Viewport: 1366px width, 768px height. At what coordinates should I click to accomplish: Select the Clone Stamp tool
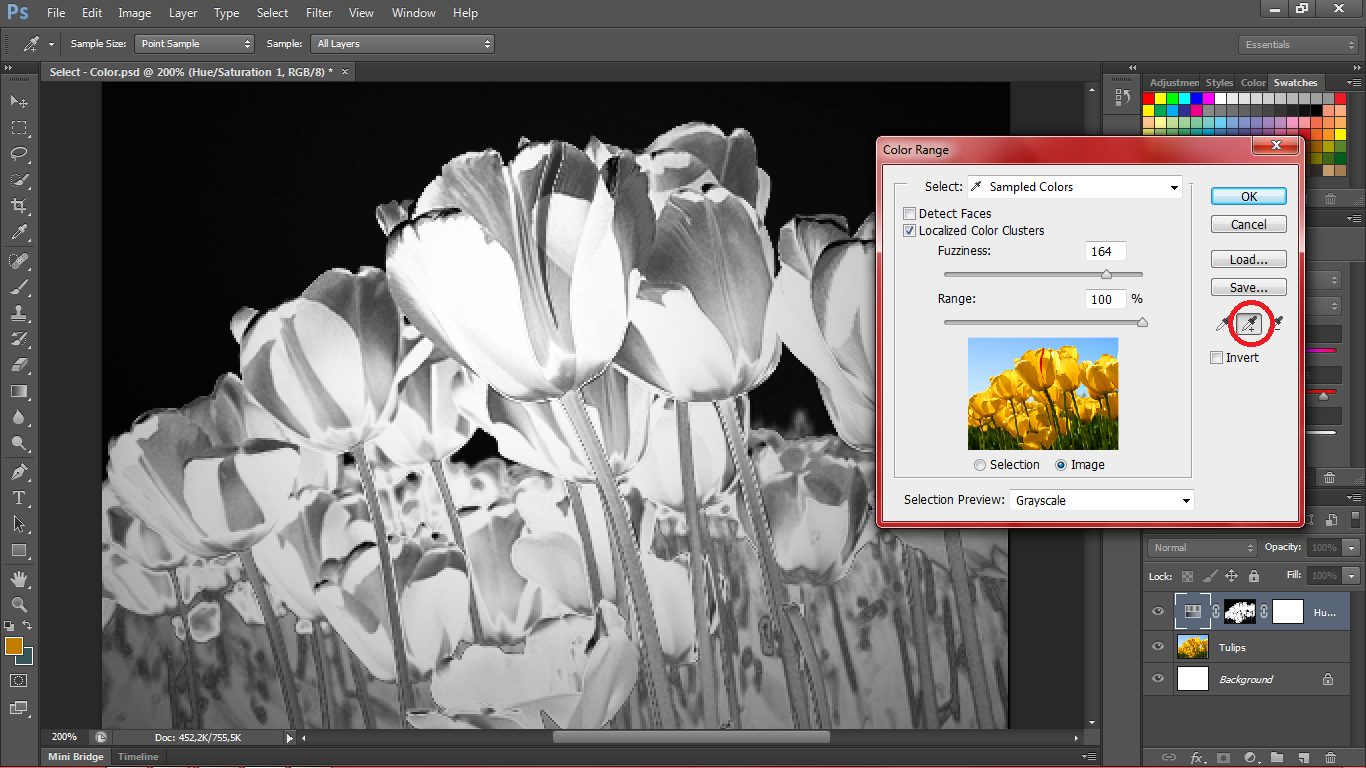tap(19, 313)
